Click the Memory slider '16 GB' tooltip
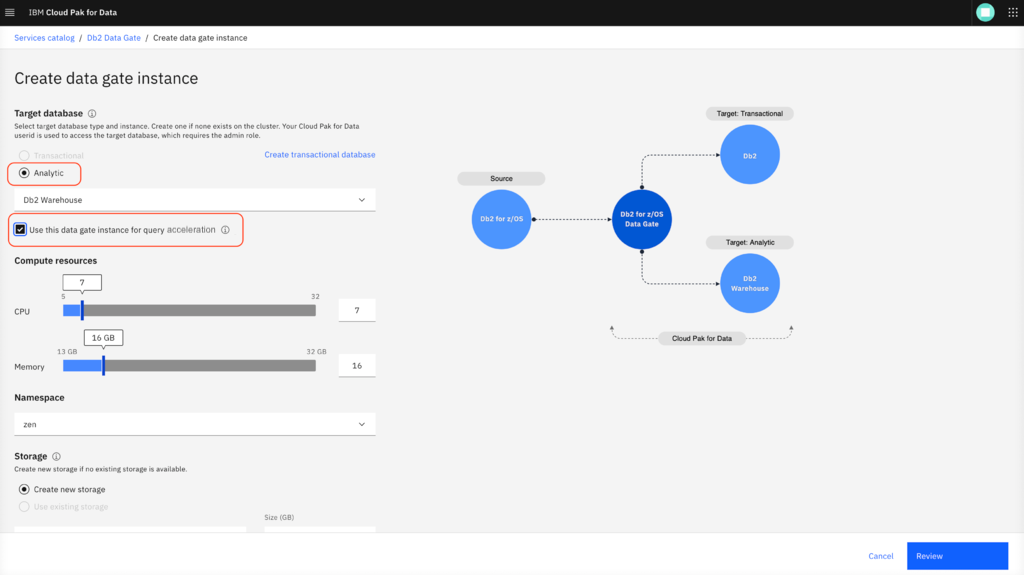1024x575 pixels. [x=103, y=338]
